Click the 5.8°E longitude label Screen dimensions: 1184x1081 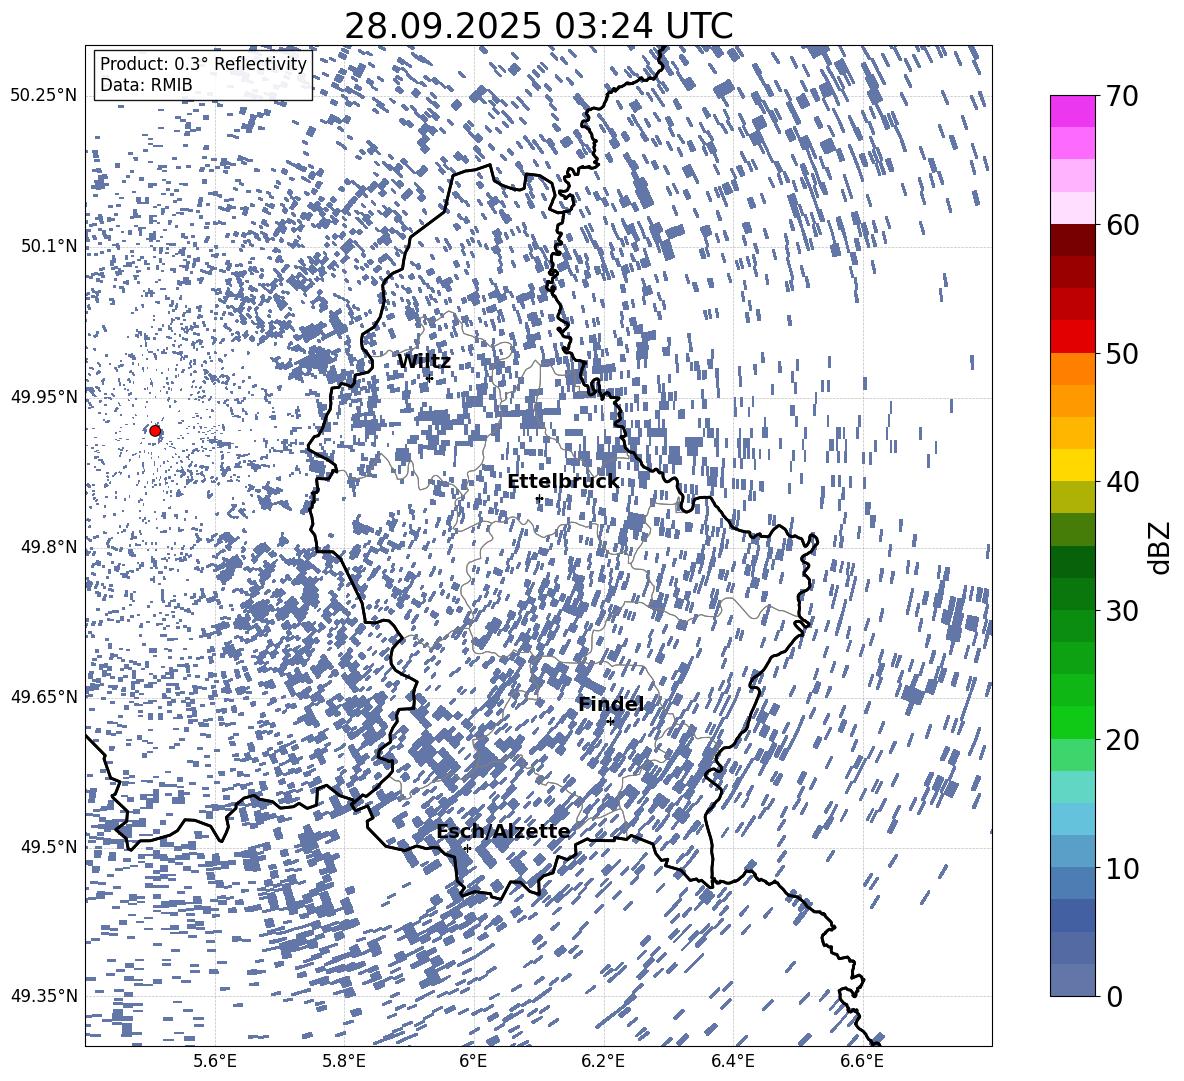[344, 1061]
